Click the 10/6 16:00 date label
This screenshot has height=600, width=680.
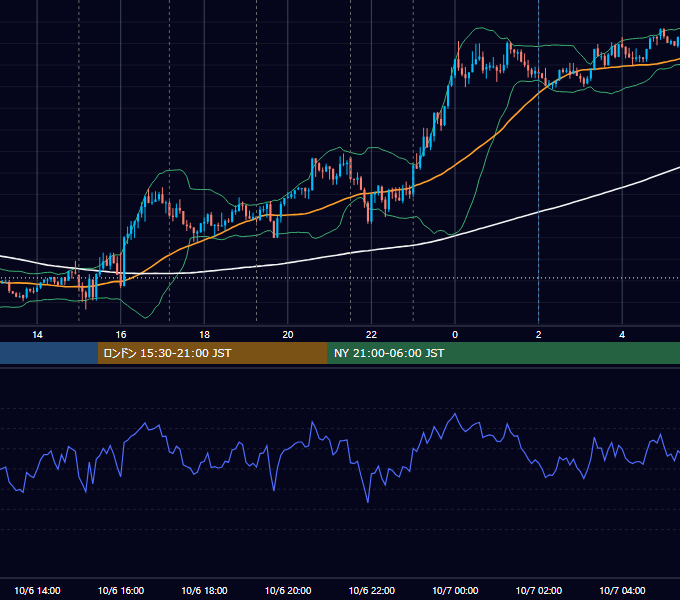121,590
